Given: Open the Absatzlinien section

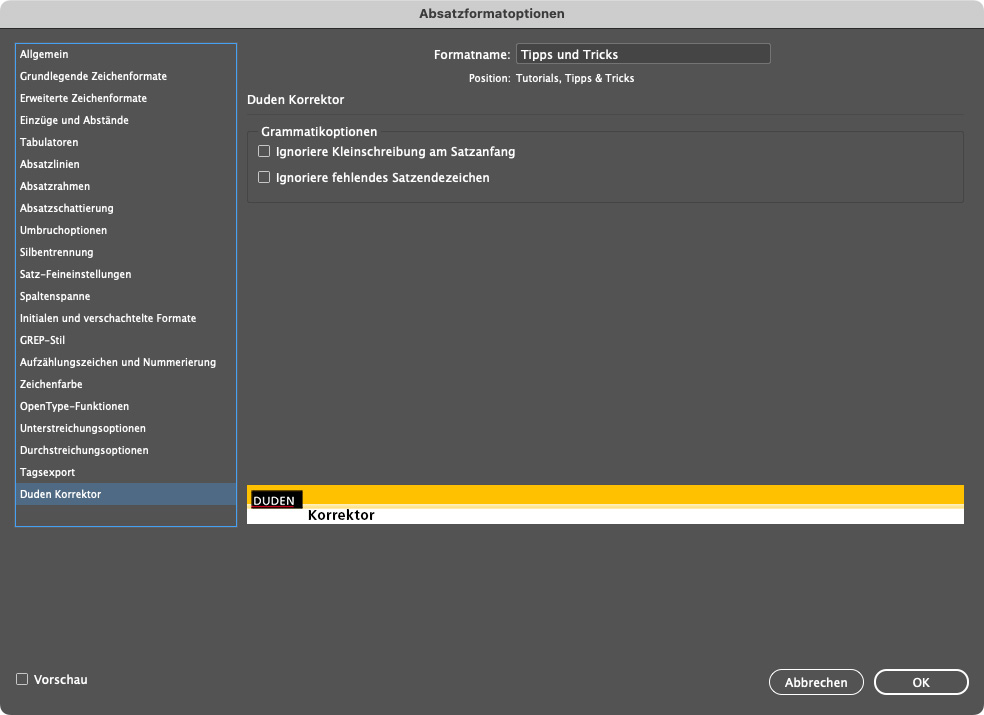Looking at the screenshot, I should pos(126,164).
